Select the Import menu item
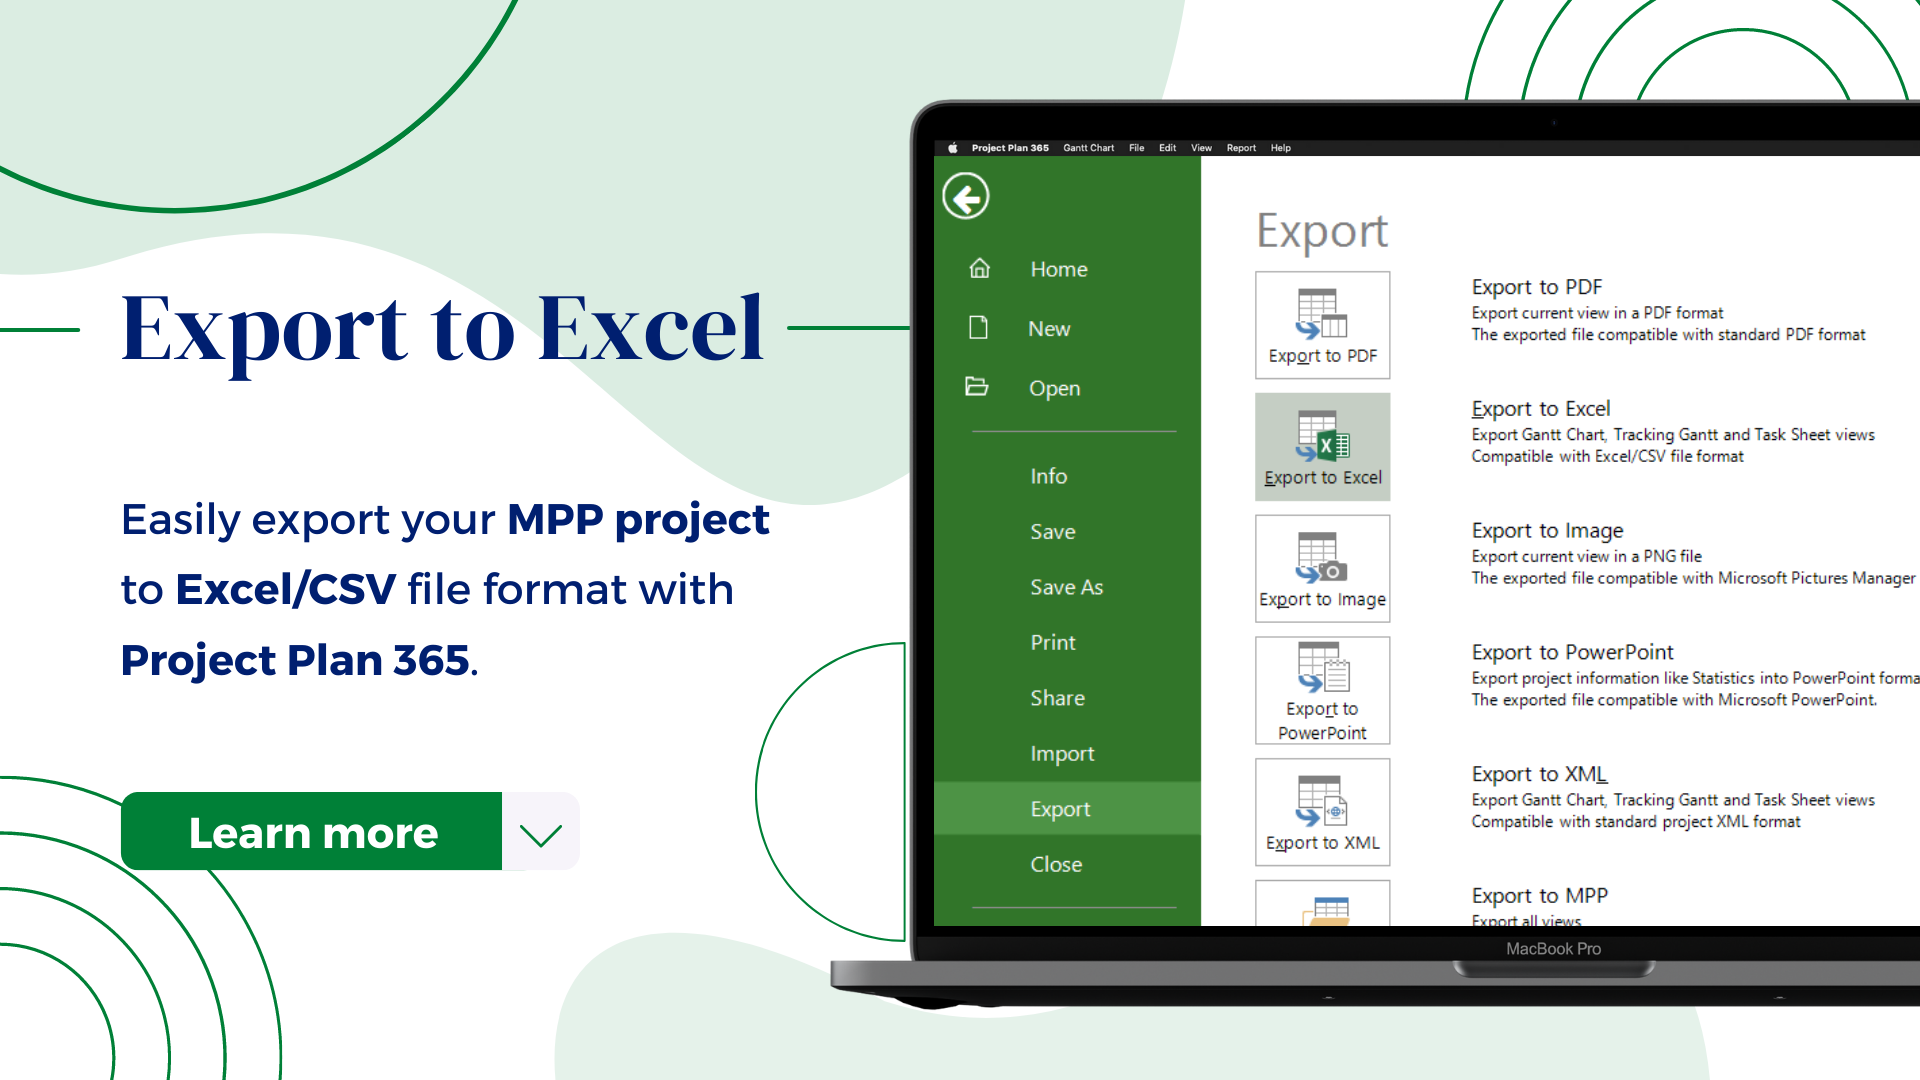The width and height of the screenshot is (1920, 1080). click(x=1062, y=753)
